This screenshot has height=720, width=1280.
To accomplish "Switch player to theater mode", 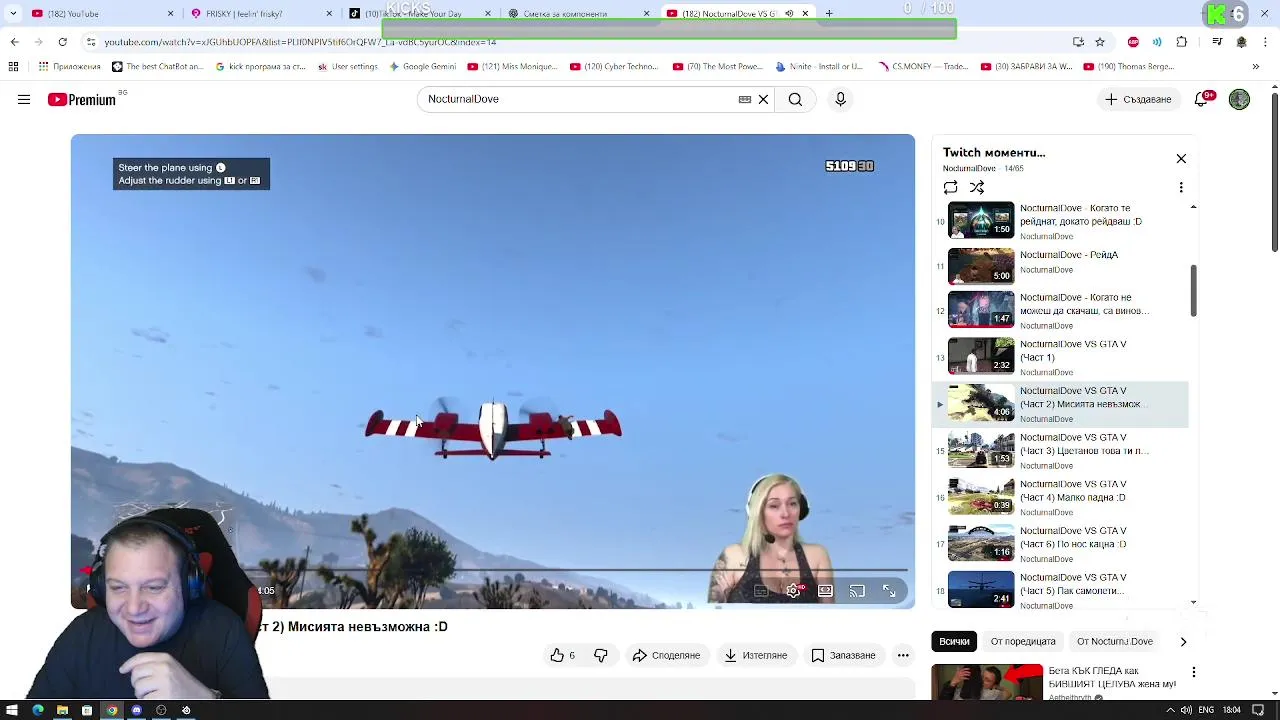I will pyautogui.click(x=825, y=591).
